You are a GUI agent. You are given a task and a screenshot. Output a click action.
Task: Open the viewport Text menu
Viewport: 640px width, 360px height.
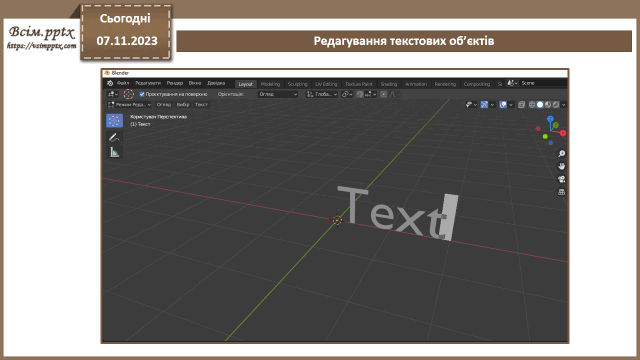point(201,105)
